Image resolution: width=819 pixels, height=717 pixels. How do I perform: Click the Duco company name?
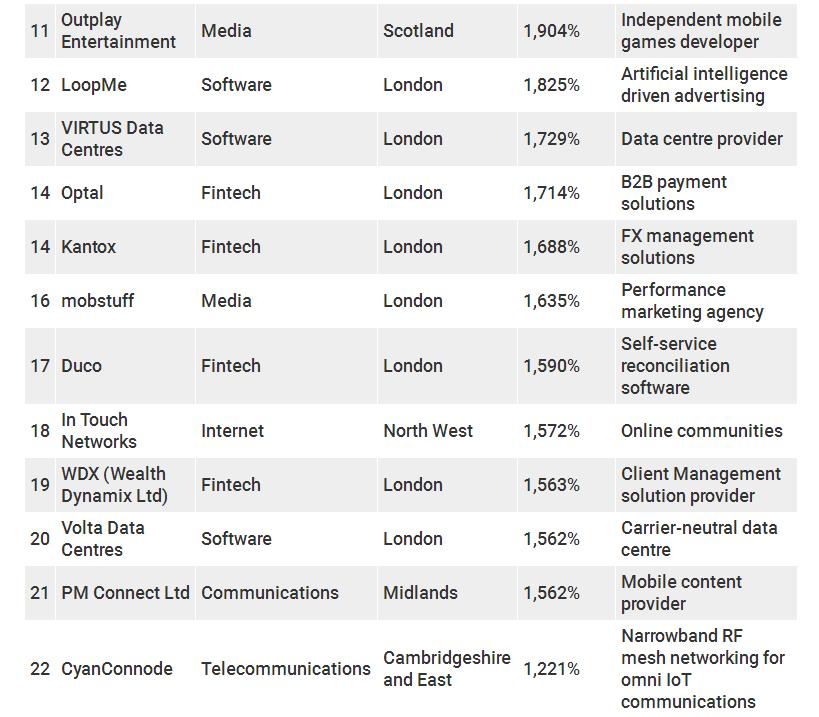tap(81, 366)
